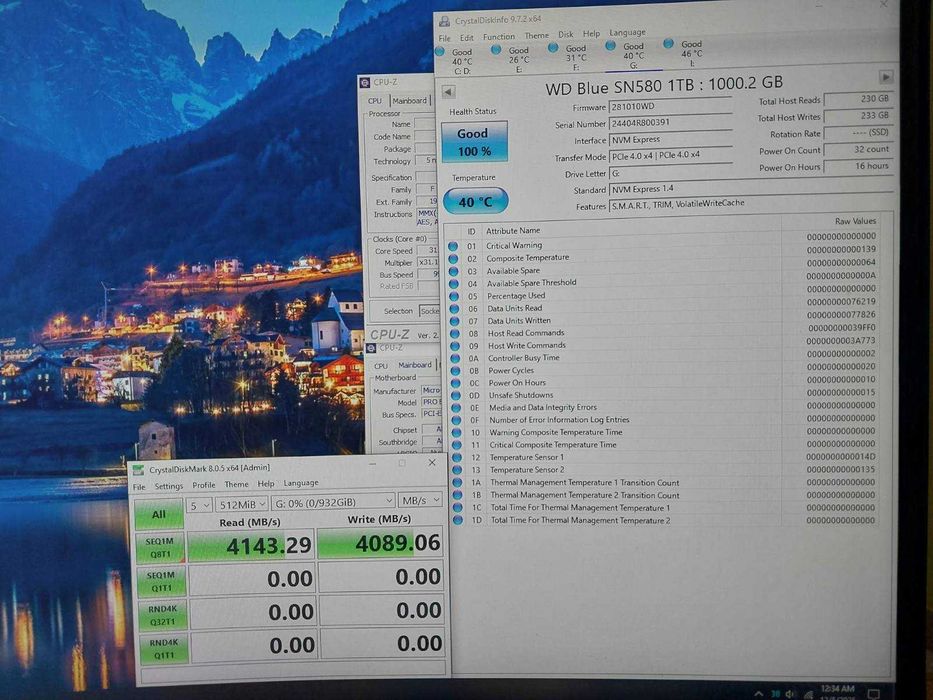This screenshot has height=700, width=933.
Task: Open the 512MiB test size dropdown
Action: (242, 504)
